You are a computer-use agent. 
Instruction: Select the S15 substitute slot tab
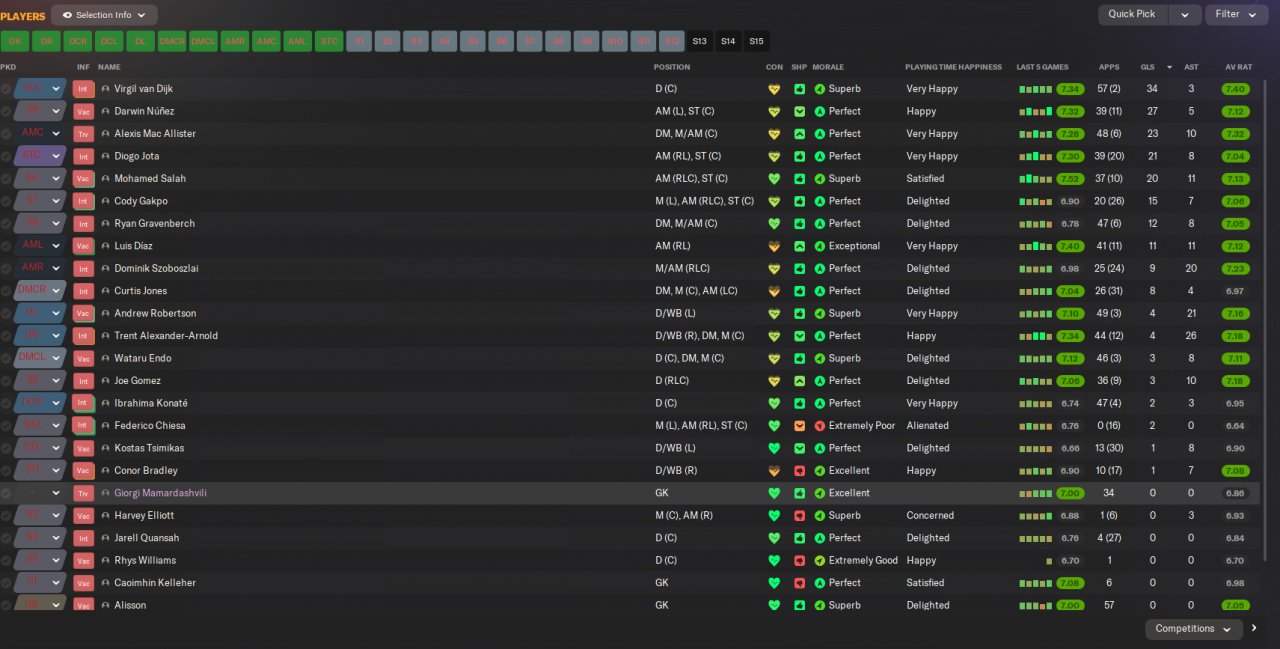[x=756, y=41]
